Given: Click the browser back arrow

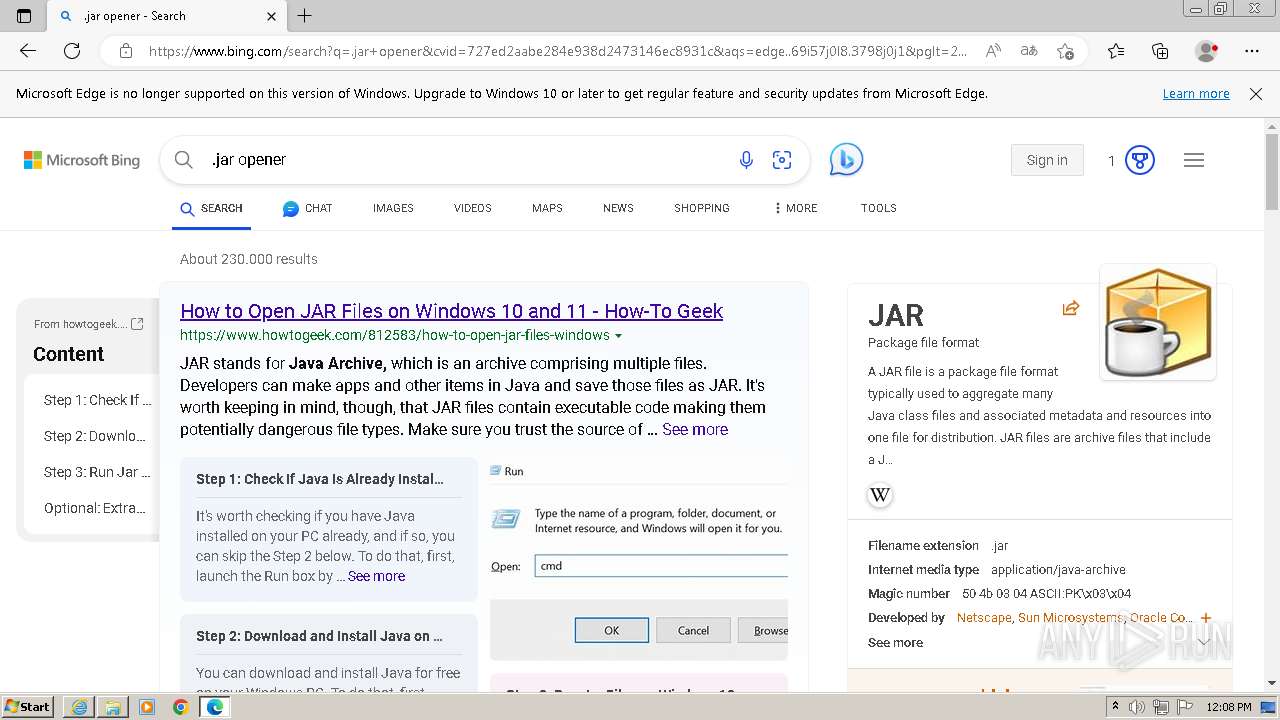Looking at the screenshot, I should click(28, 51).
